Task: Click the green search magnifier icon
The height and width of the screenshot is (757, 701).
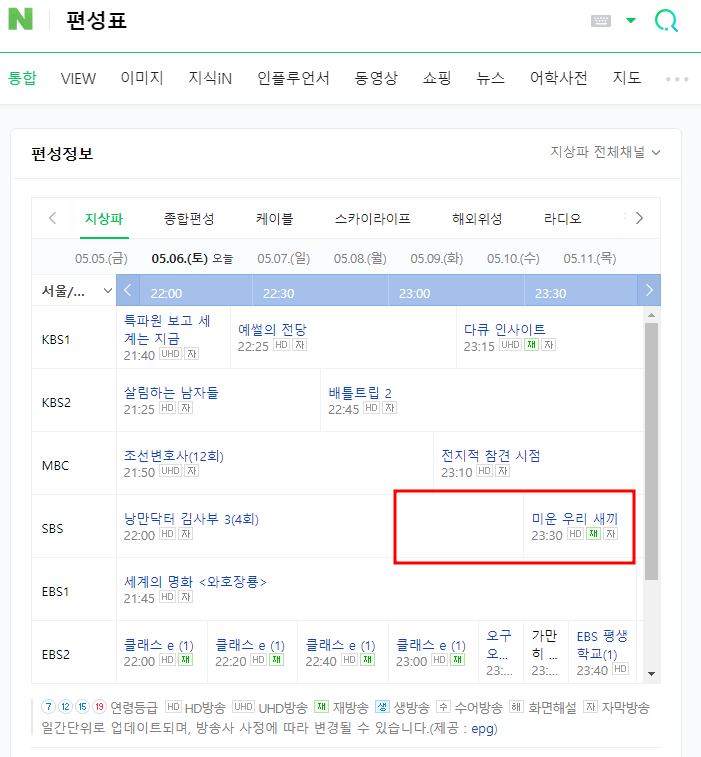Action: (666, 21)
